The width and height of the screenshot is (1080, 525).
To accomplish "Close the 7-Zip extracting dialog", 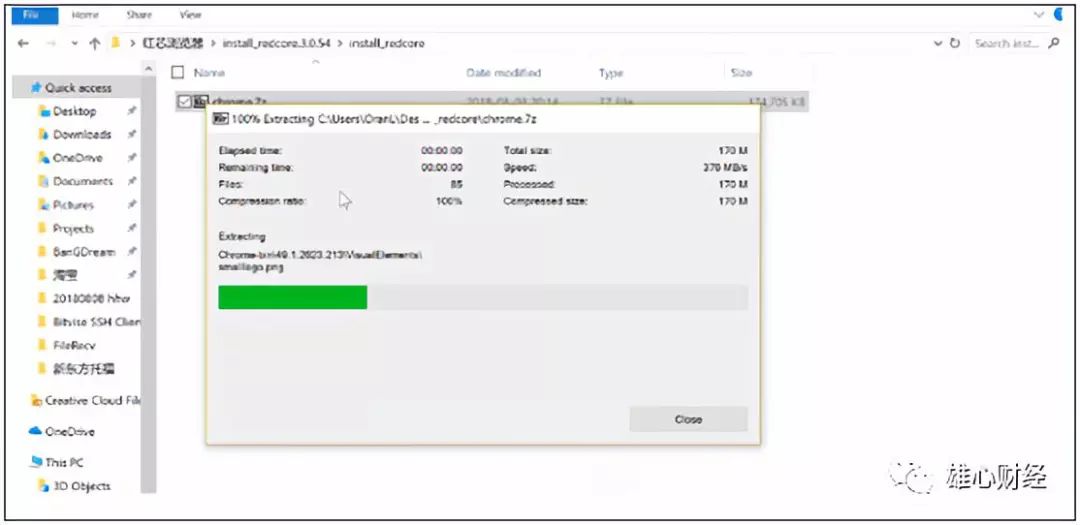I will coord(688,419).
